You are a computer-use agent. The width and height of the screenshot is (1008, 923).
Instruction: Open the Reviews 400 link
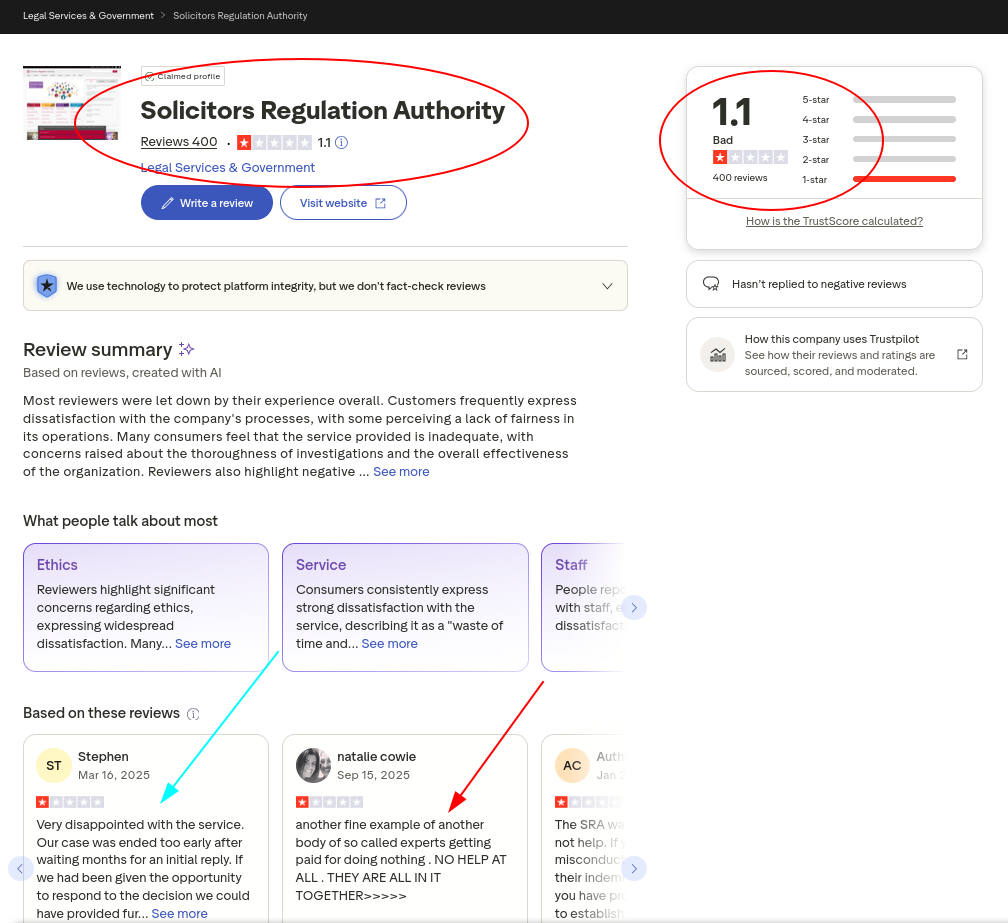tap(178, 142)
